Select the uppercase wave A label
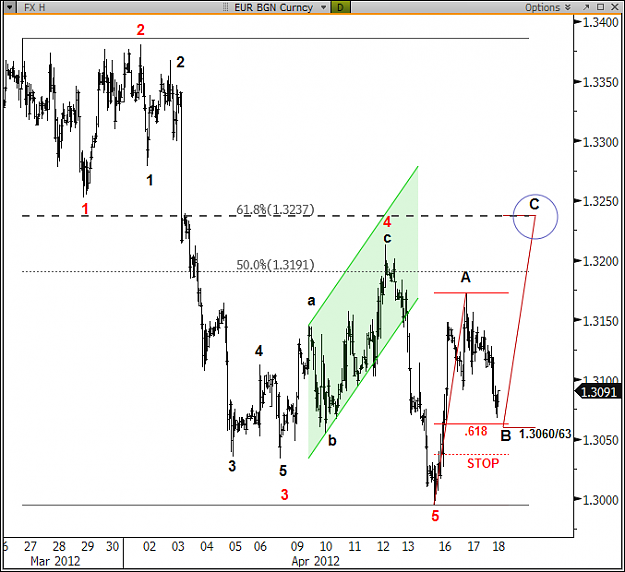Image resolution: width=625 pixels, height=572 pixels. coord(466,277)
